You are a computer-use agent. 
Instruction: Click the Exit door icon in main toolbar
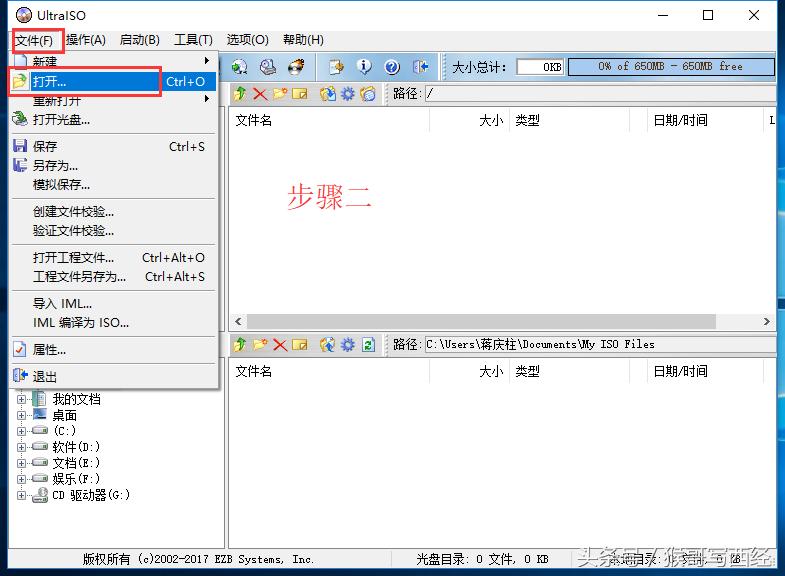(x=421, y=67)
